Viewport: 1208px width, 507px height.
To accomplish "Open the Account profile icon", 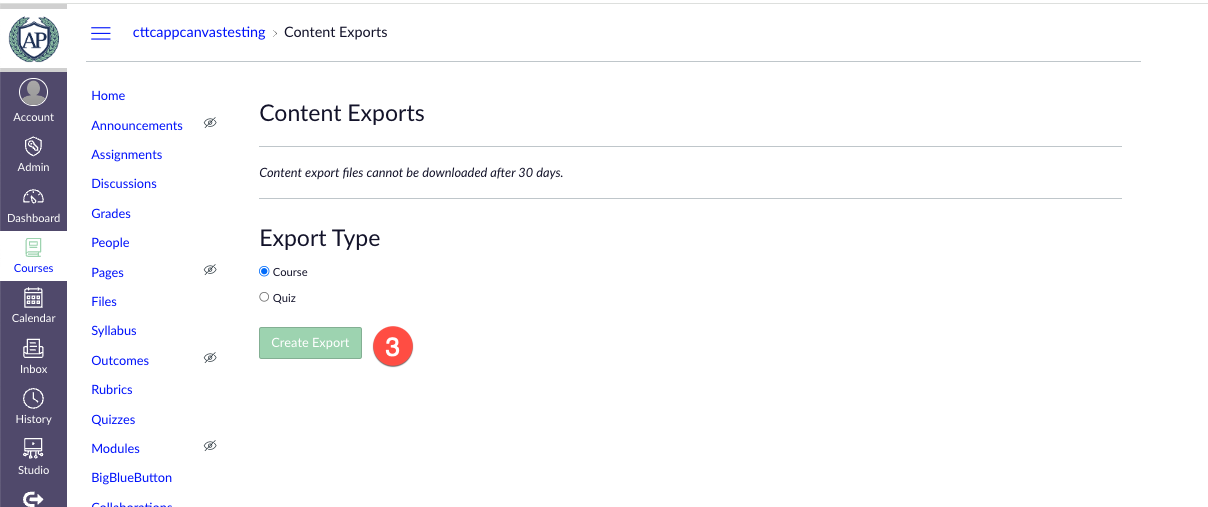I will (33, 92).
